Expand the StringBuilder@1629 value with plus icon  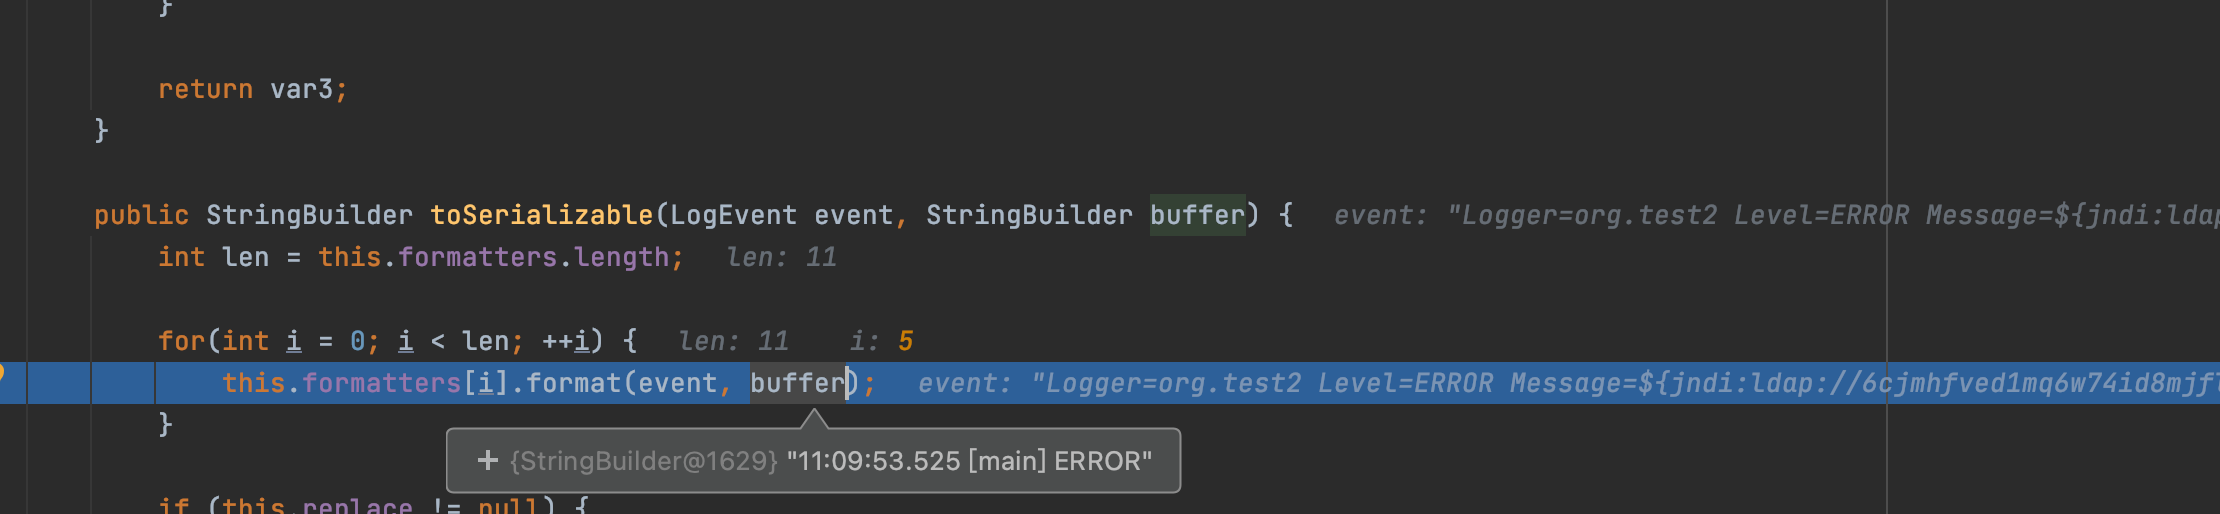point(488,460)
